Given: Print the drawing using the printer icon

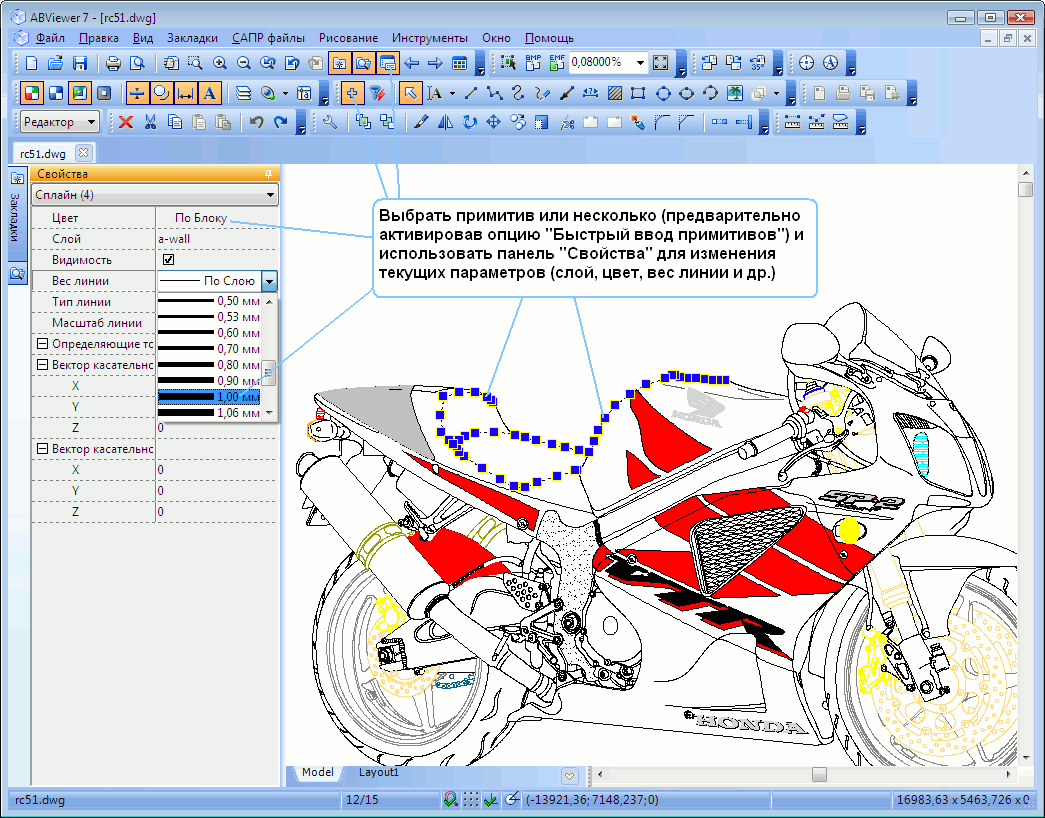Looking at the screenshot, I should coord(113,63).
